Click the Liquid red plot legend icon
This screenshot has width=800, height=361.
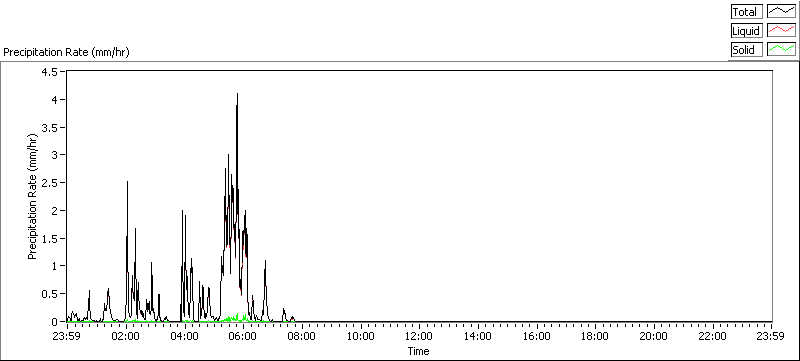tap(781, 31)
